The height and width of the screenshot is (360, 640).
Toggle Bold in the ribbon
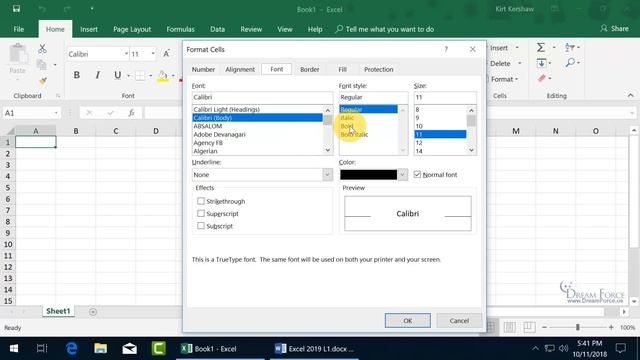pyautogui.click(x=77, y=75)
